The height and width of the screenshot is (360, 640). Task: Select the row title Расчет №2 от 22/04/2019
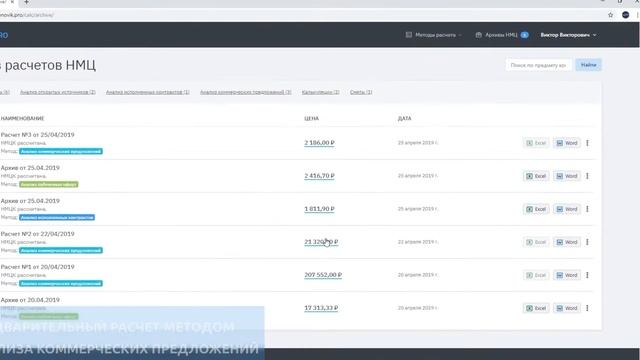point(38,234)
